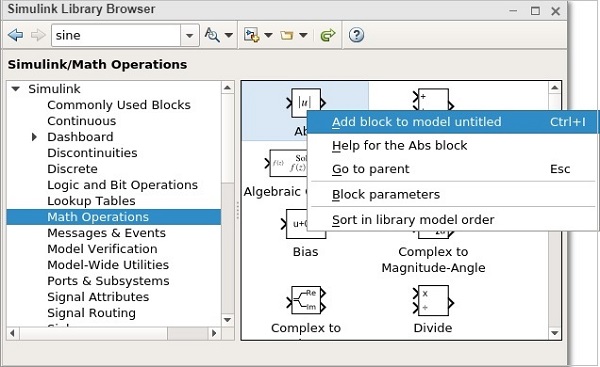Select the Messages & Events library
The width and height of the screenshot is (600, 367).
(106, 233)
